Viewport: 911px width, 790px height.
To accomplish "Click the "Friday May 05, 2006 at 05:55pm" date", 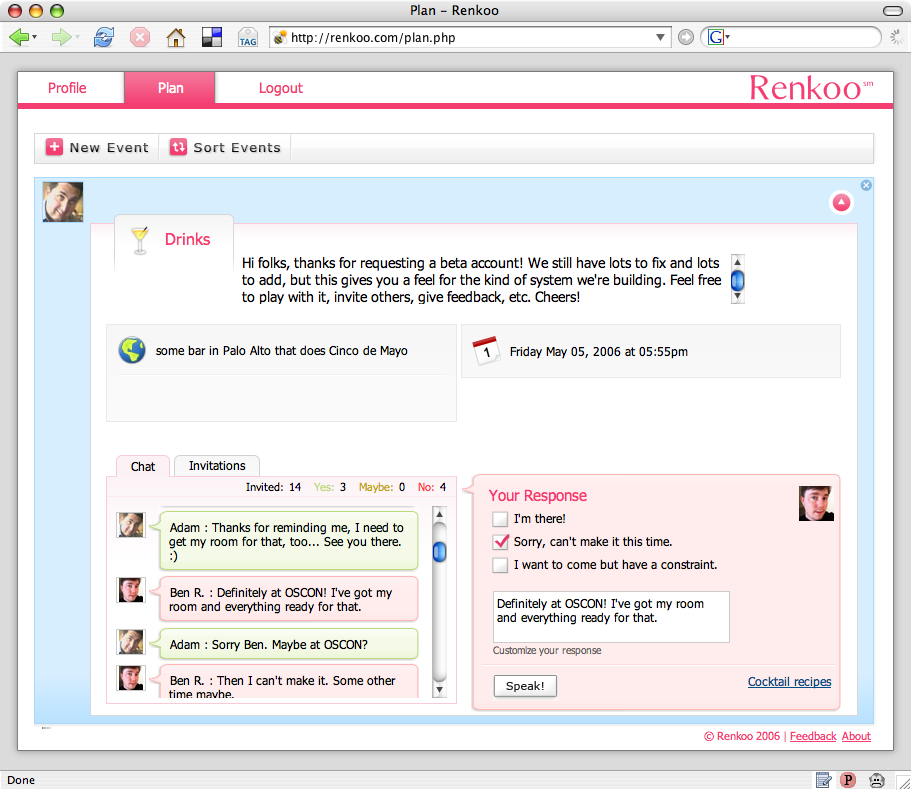I will [x=598, y=351].
